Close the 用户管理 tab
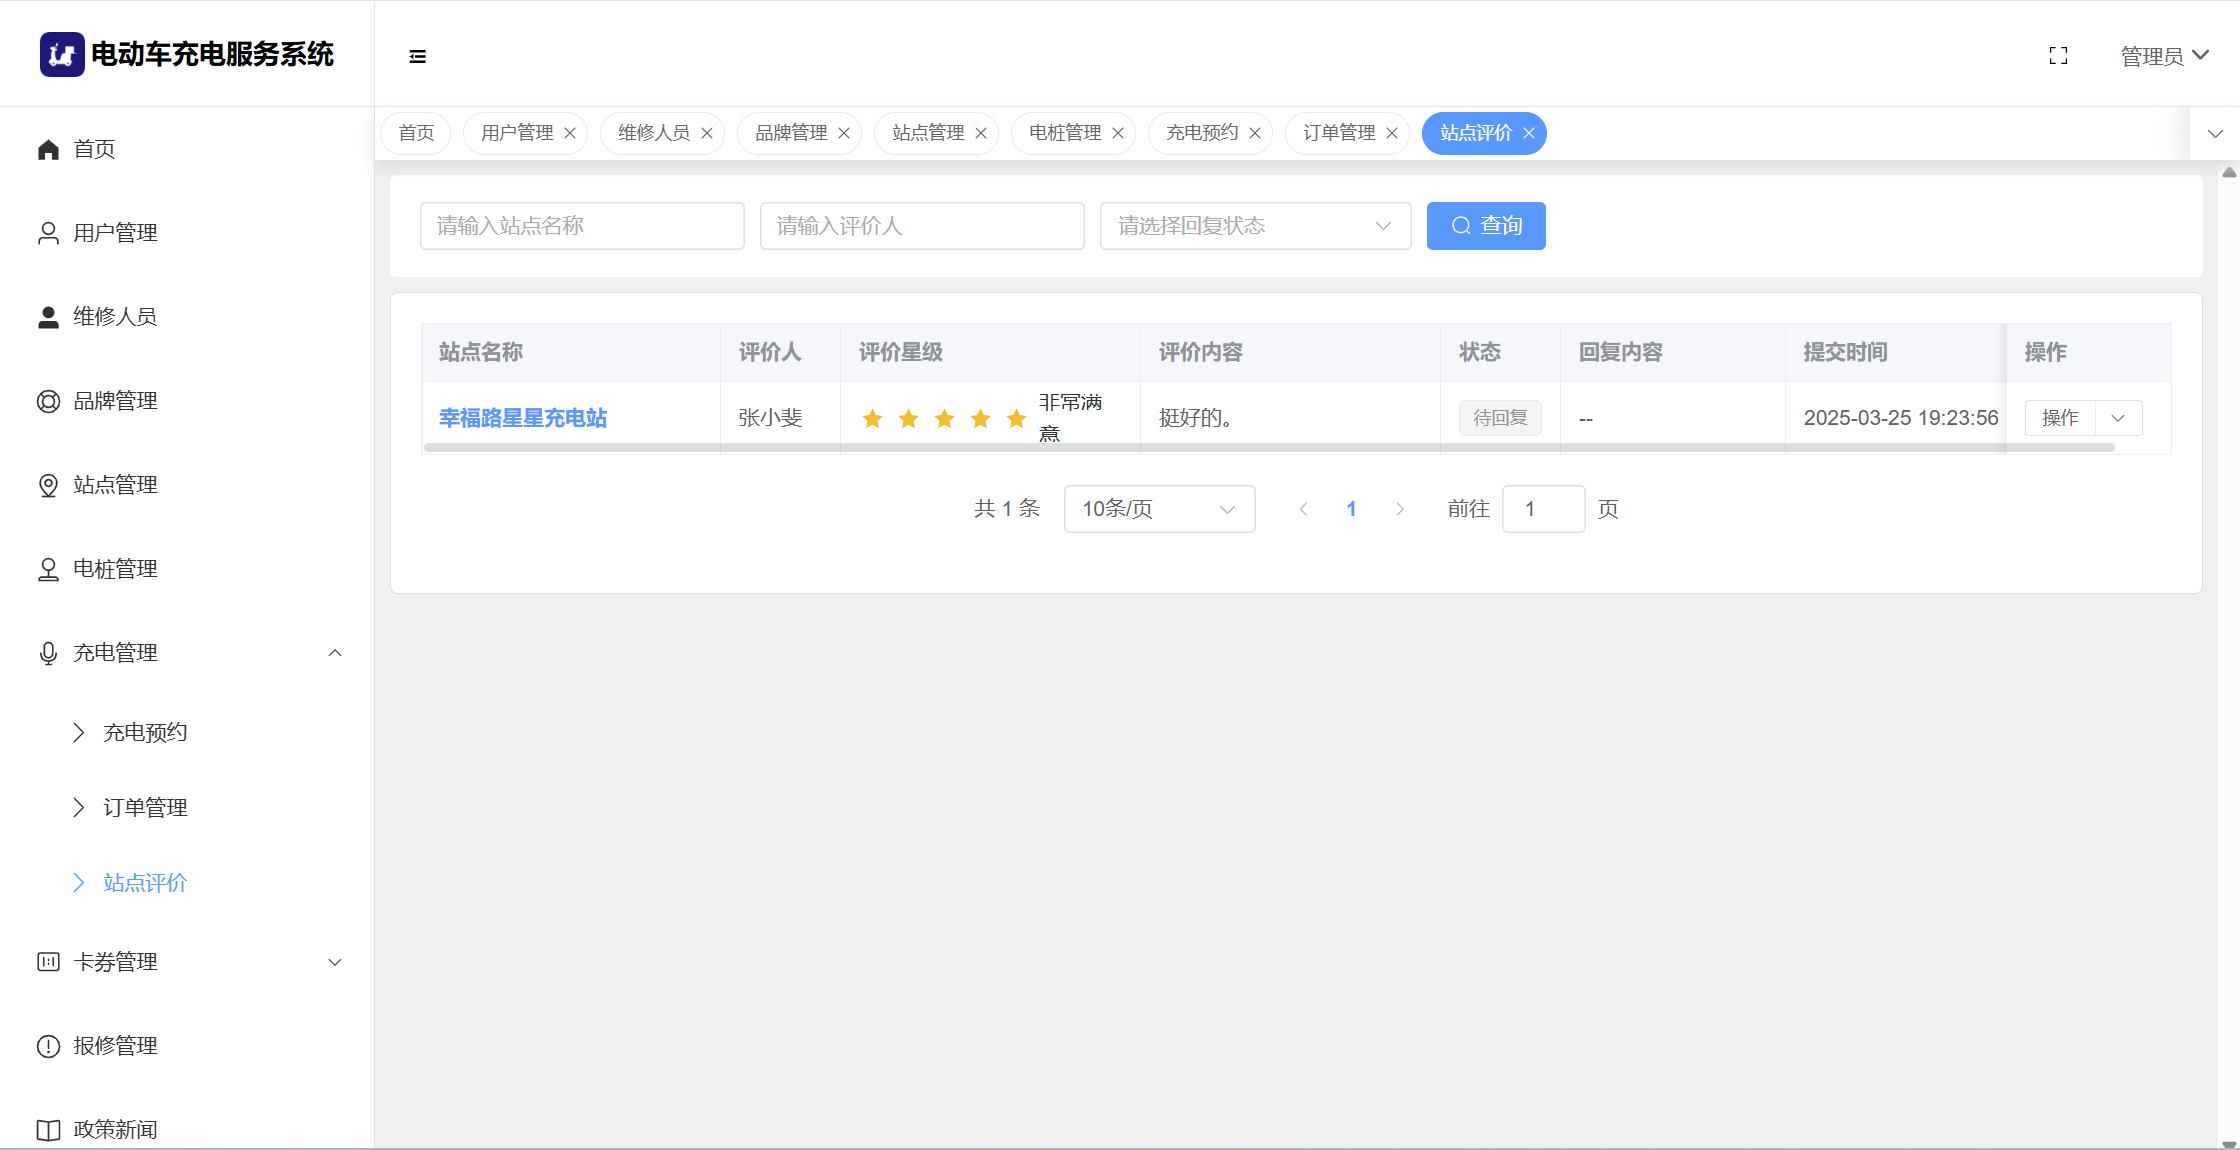2240x1150 pixels. click(x=570, y=133)
